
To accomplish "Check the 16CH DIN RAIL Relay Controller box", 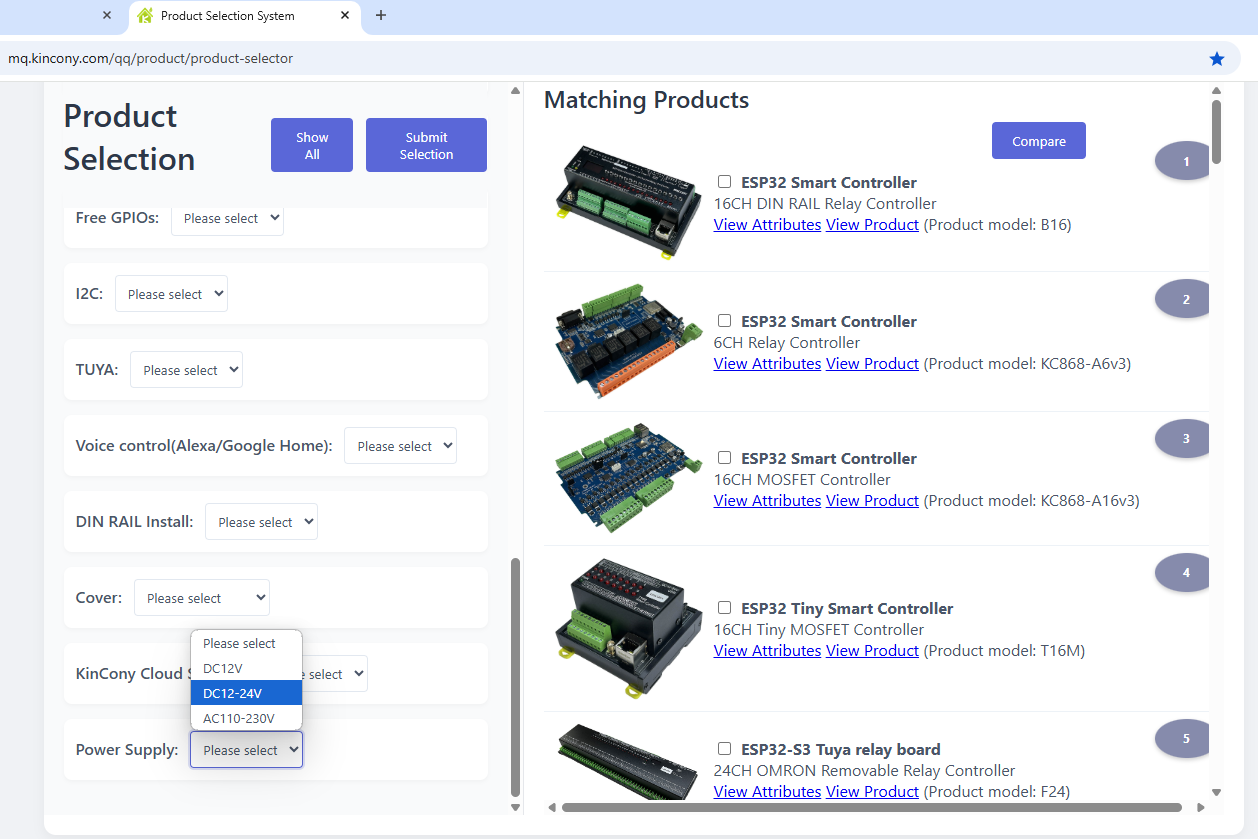I will coord(725,182).
